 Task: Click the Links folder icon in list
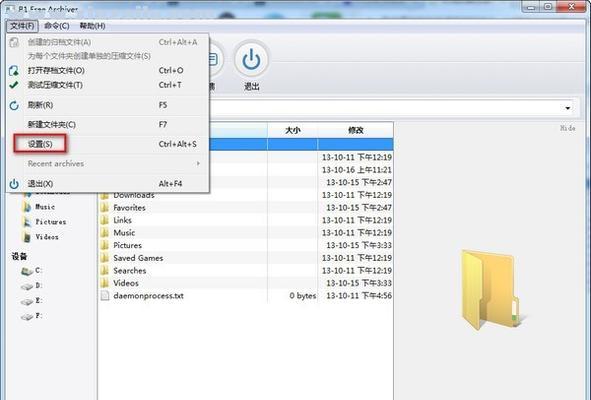105,220
